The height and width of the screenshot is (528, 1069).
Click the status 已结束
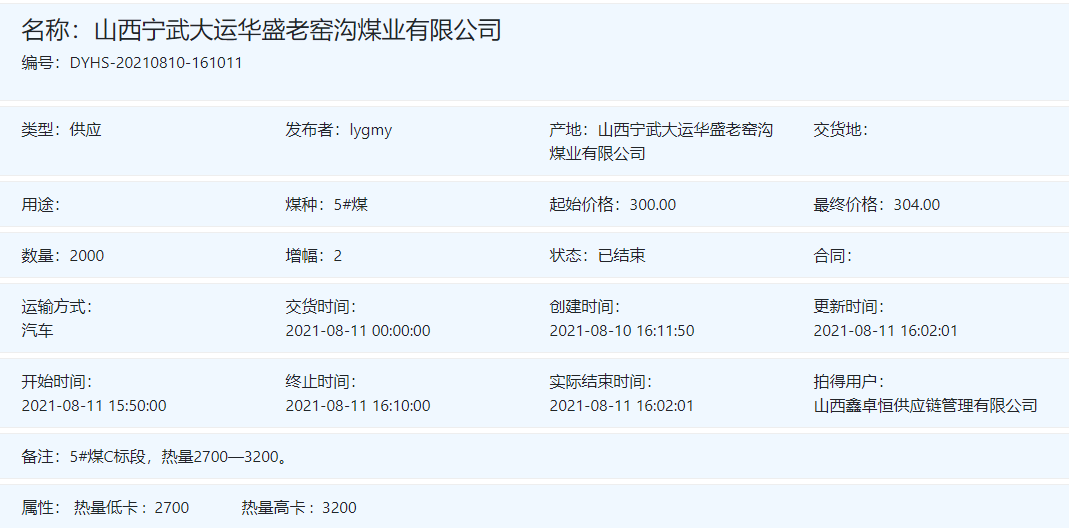[622, 256]
